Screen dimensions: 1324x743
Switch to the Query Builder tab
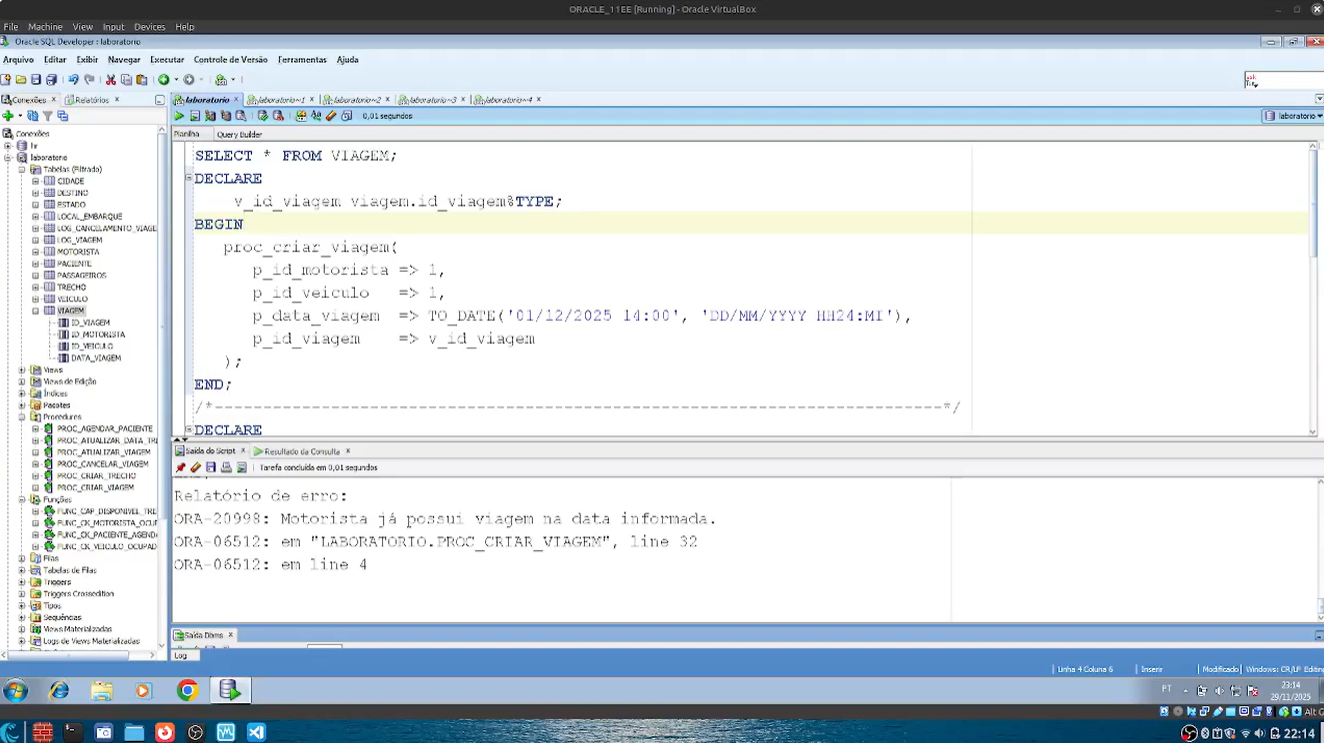[239, 134]
